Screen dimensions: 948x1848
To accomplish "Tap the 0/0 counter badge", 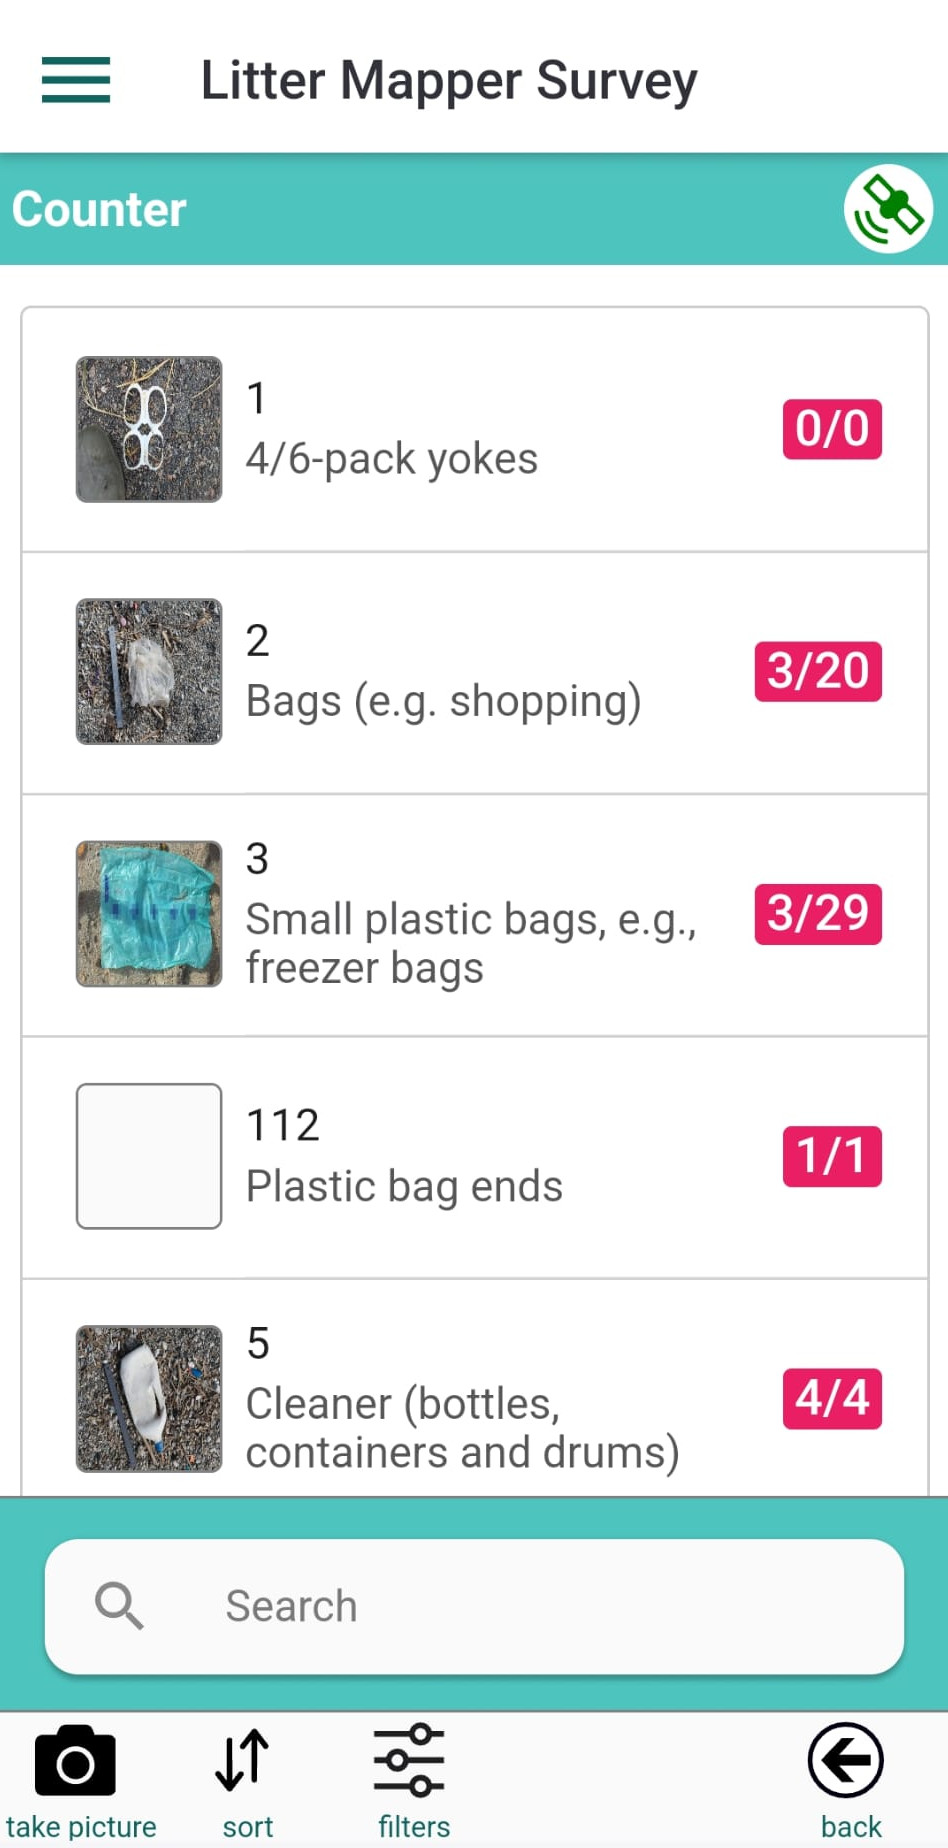I will pyautogui.click(x=832, y=429).
